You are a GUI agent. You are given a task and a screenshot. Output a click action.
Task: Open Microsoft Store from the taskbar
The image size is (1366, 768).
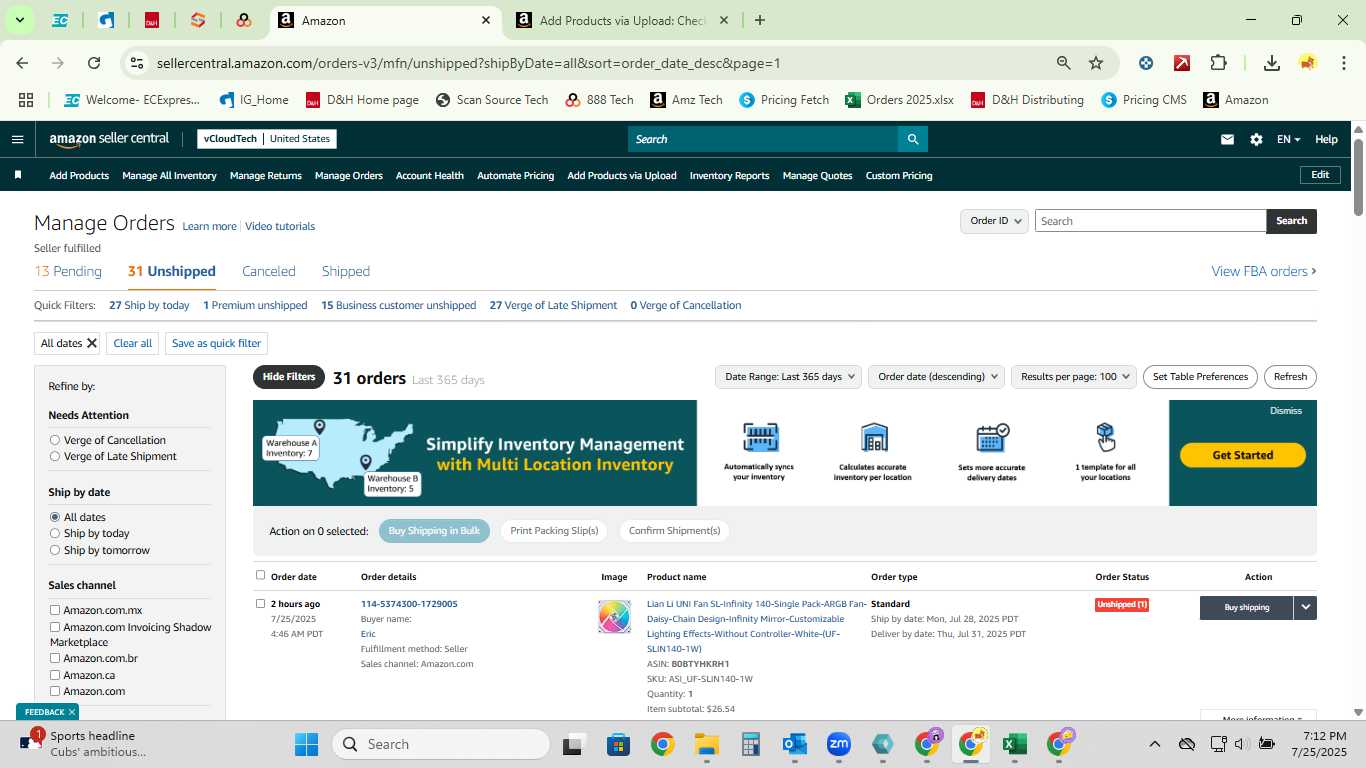(x=618, y=744)
